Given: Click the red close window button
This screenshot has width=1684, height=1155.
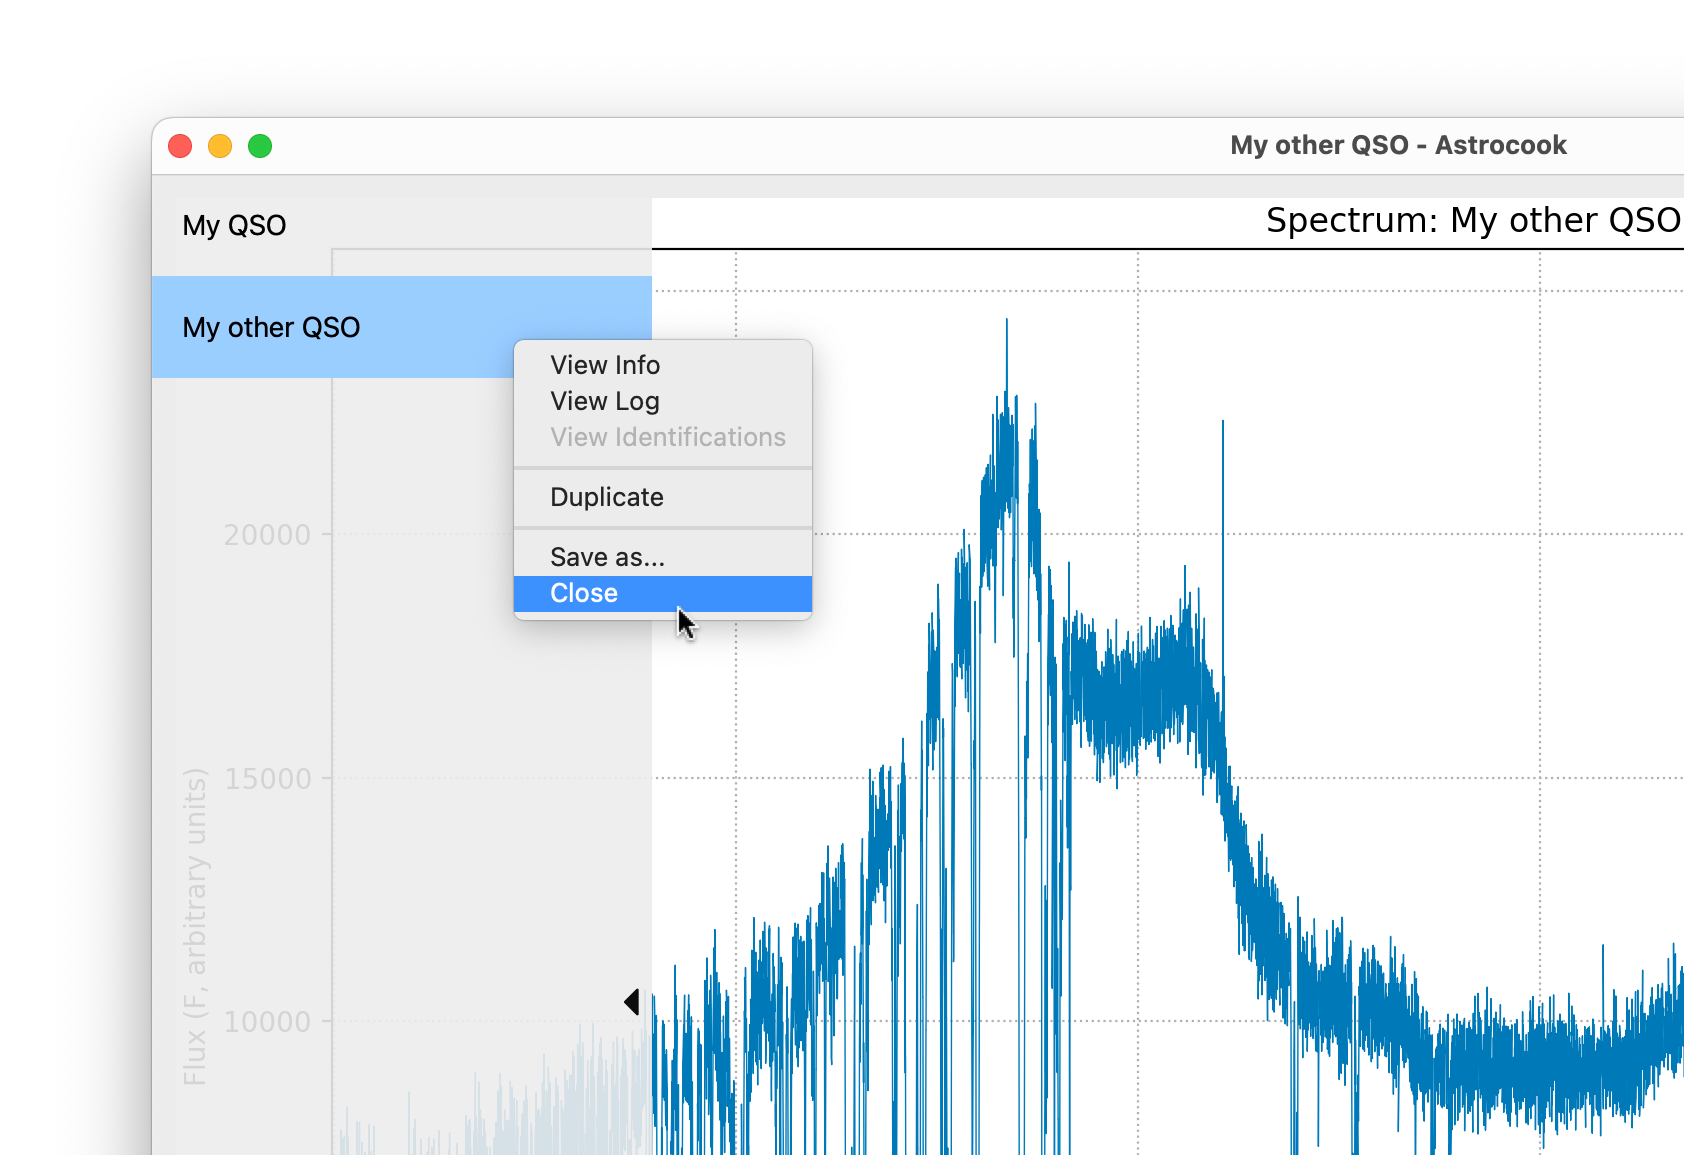Looking at the screenshot, I should click(x=180, y=146).
